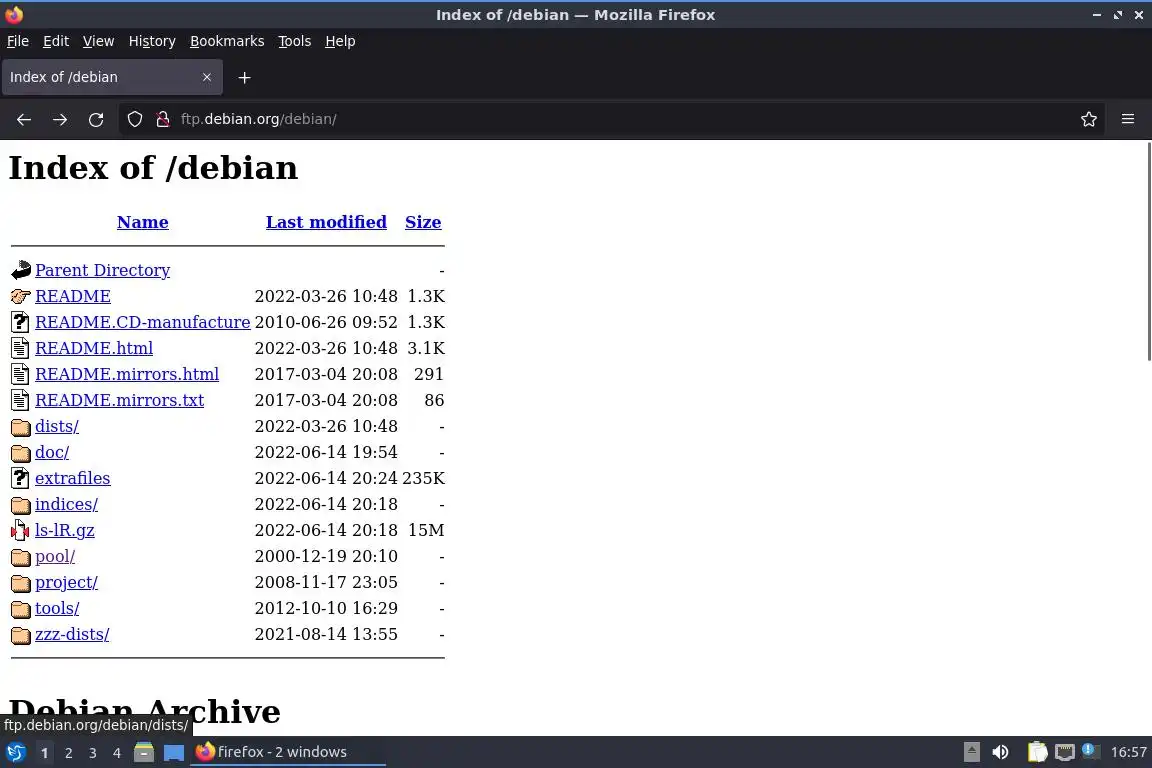Go back with the browser back arrow
1152x768 pixels.
pyautogui.click(x=24, y=119)
